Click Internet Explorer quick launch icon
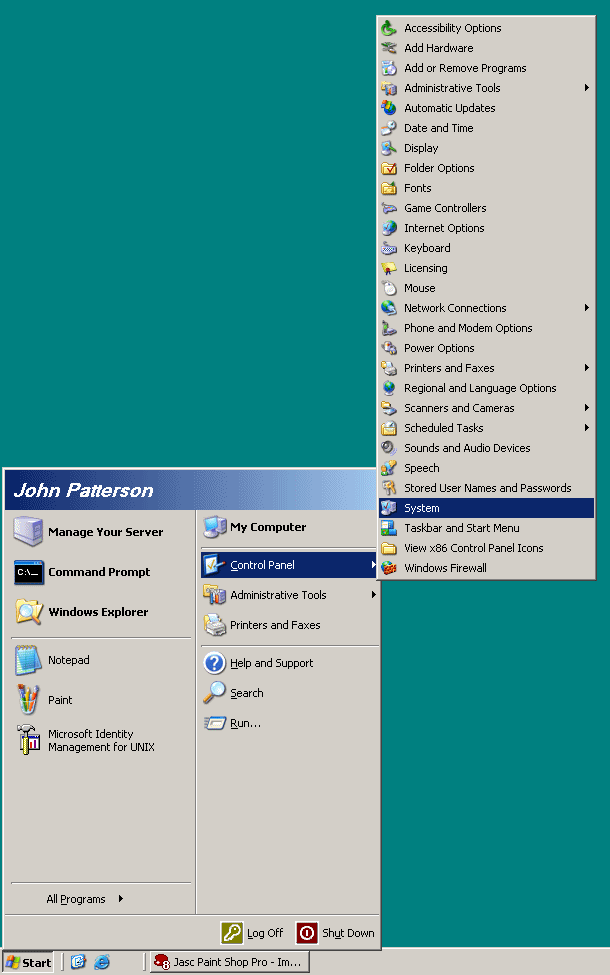610x975 pixels. (102, 963)
